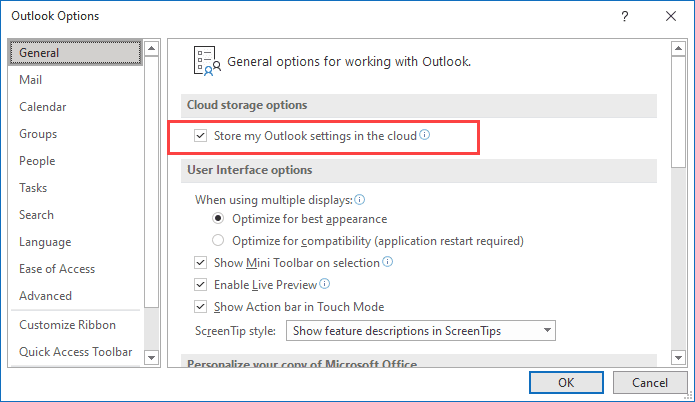
Task: Click the main pane vertical scrollbar thumb
Action: (x=679, y=111)
